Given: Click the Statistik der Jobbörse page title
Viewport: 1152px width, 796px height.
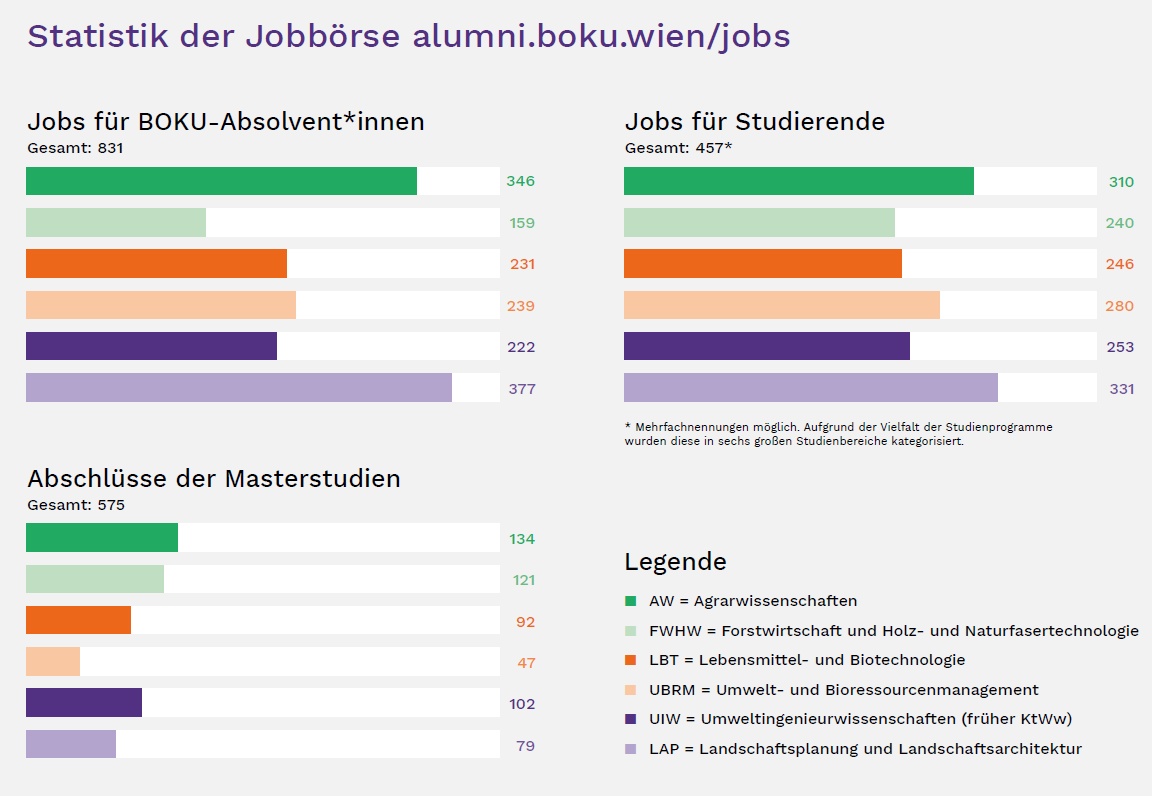Looking at the screenshot, I should [x=408, y=36].
